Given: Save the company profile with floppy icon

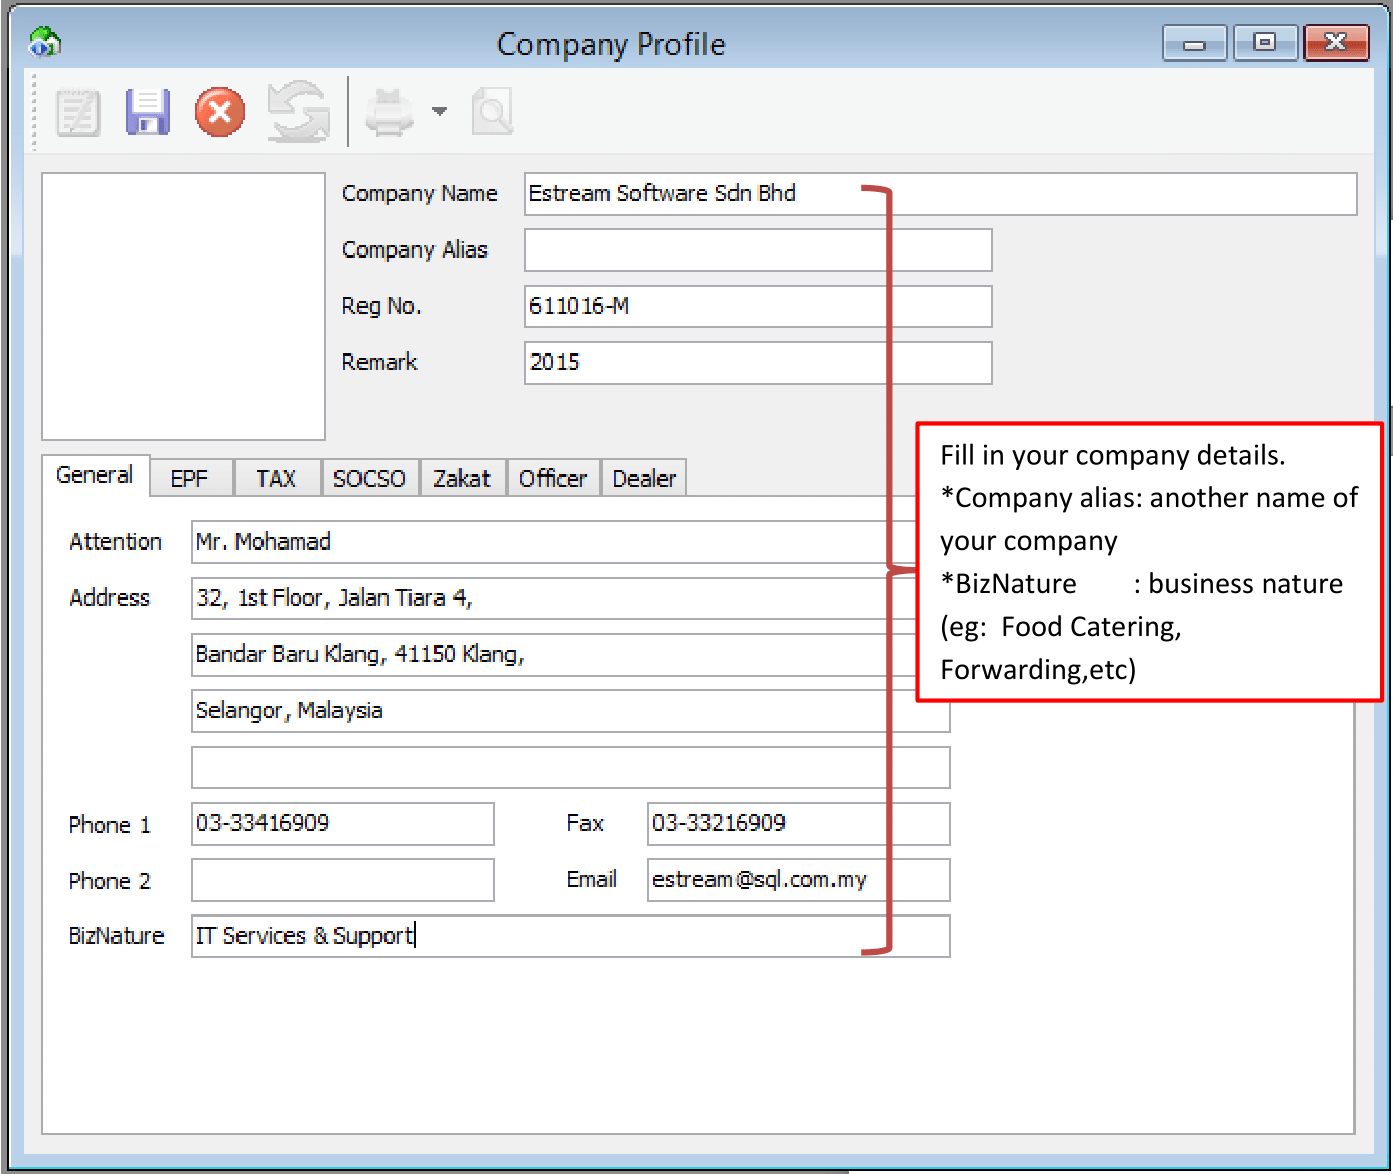Looking at the screenshot, I should point(148,112).
